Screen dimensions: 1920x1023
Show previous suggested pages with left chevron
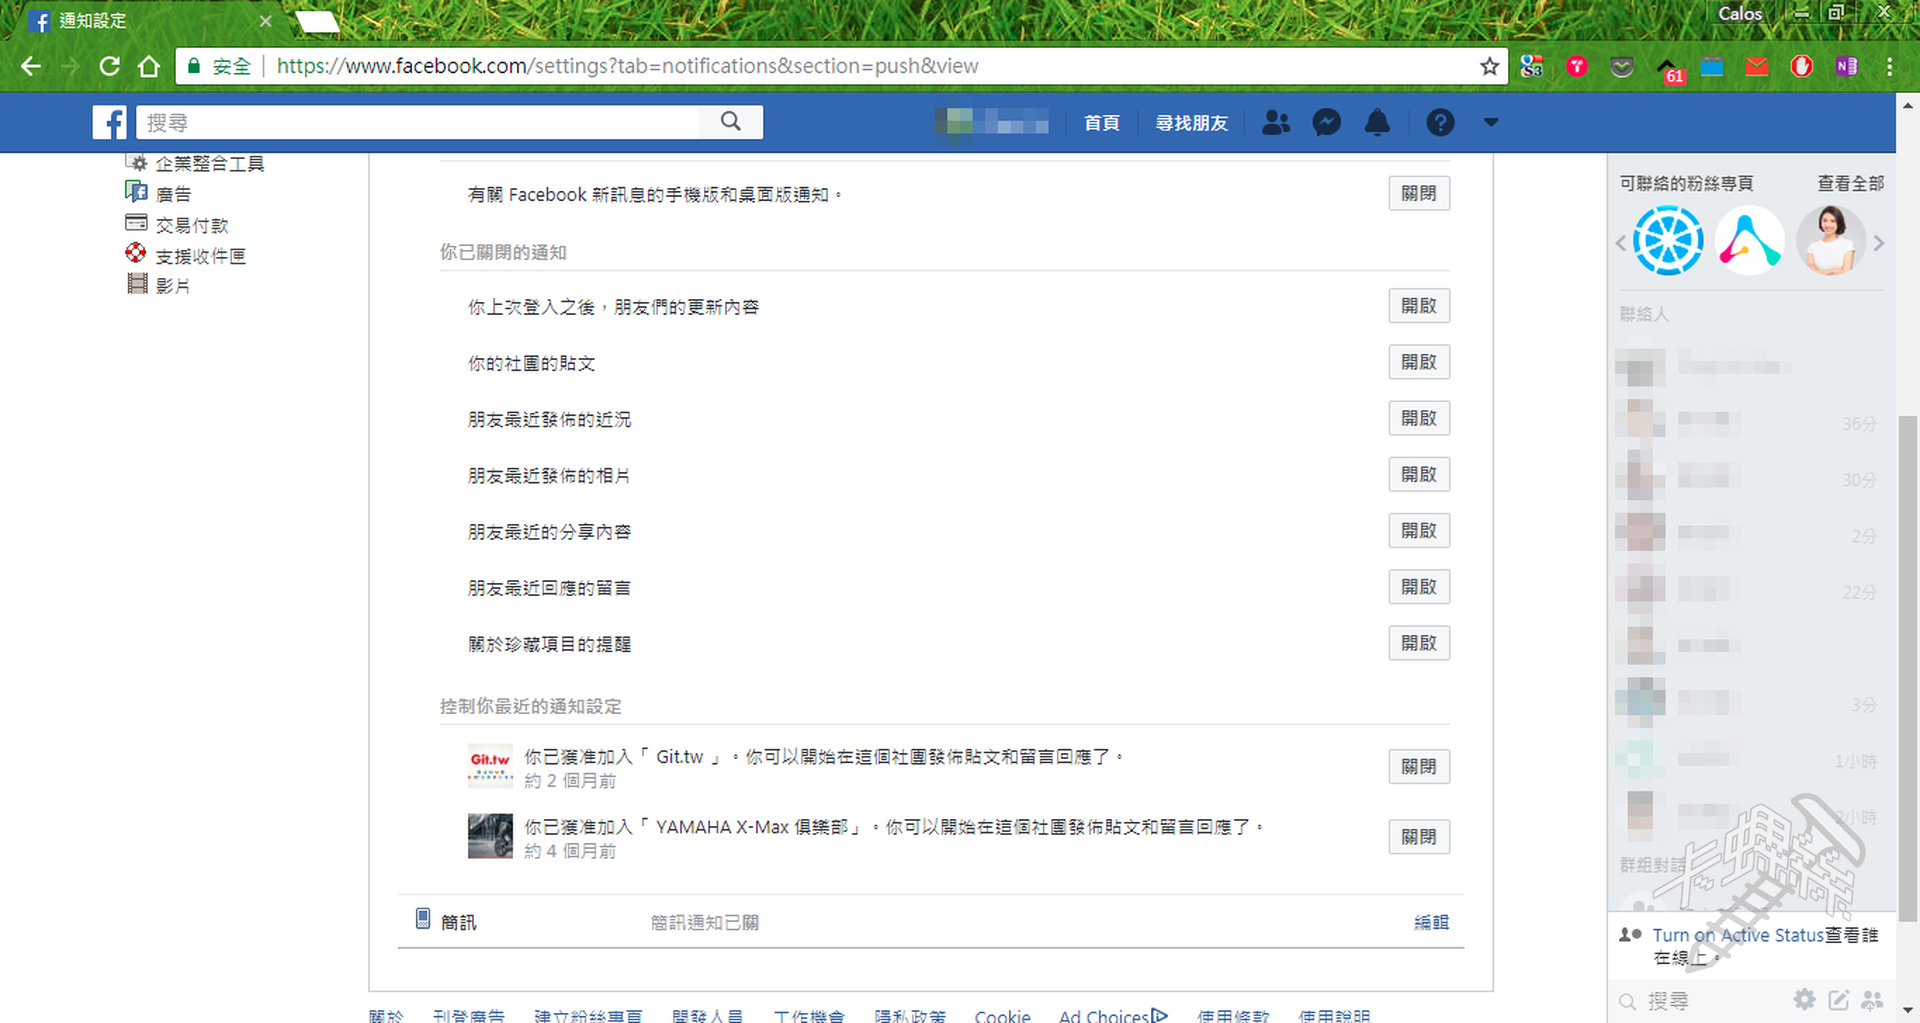point(1621,243)
